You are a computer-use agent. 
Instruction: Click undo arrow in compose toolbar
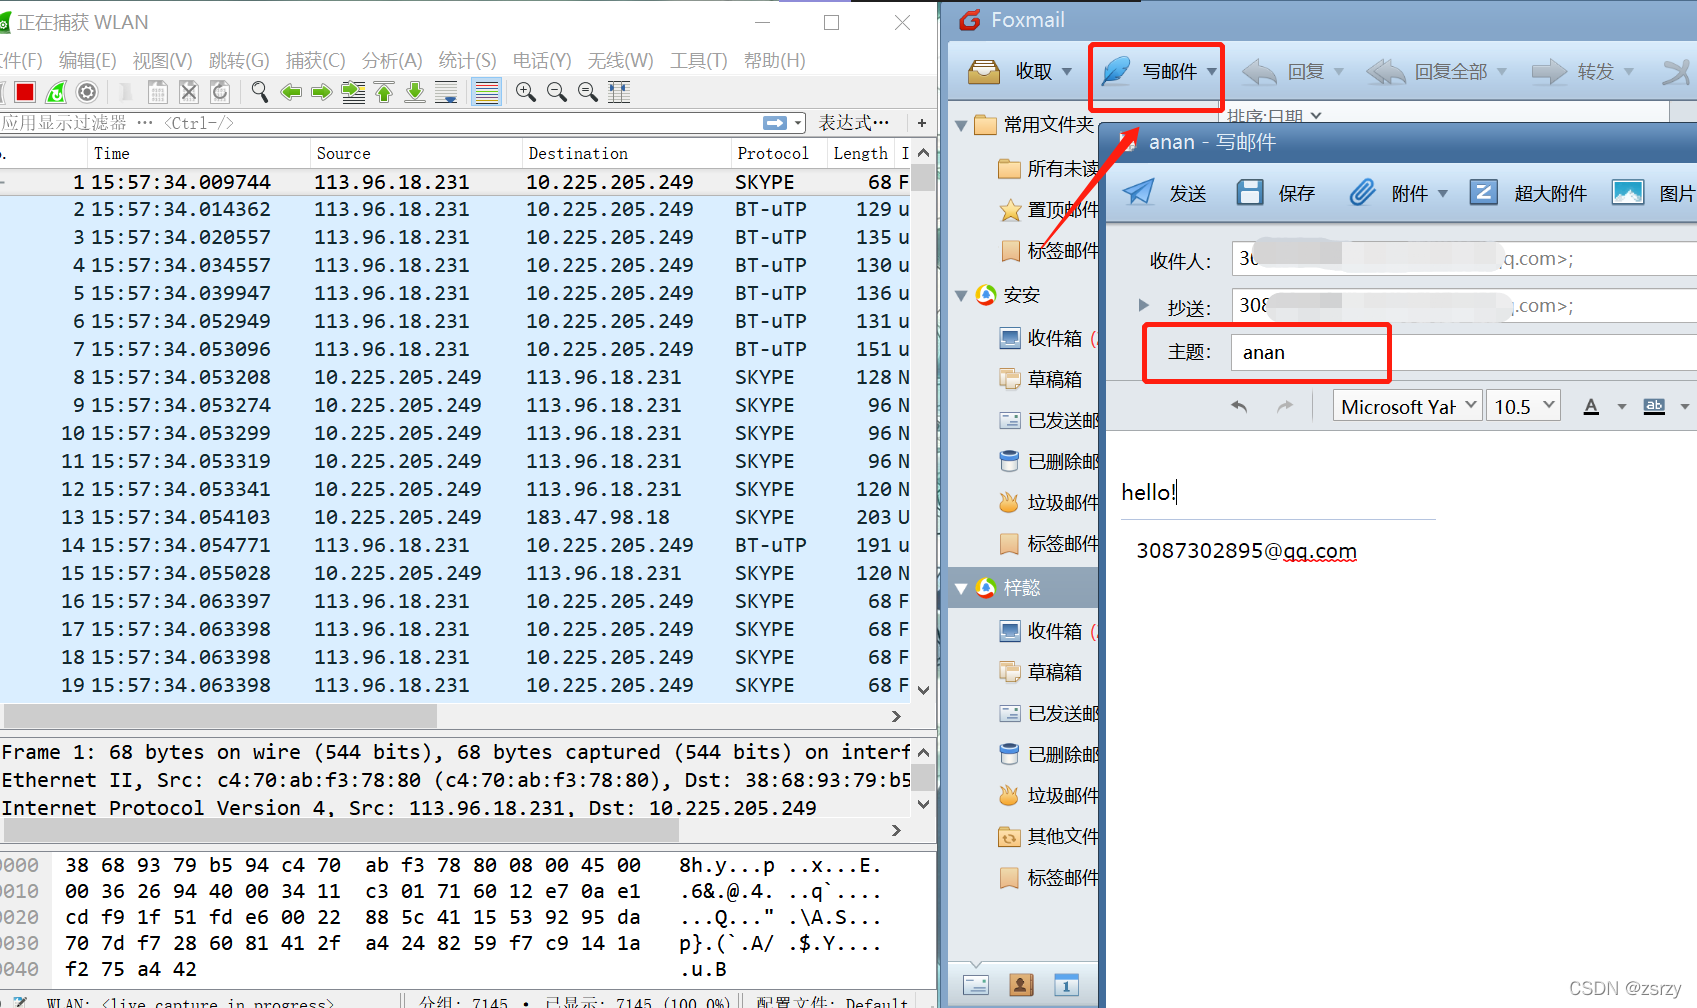point(1239,406)
